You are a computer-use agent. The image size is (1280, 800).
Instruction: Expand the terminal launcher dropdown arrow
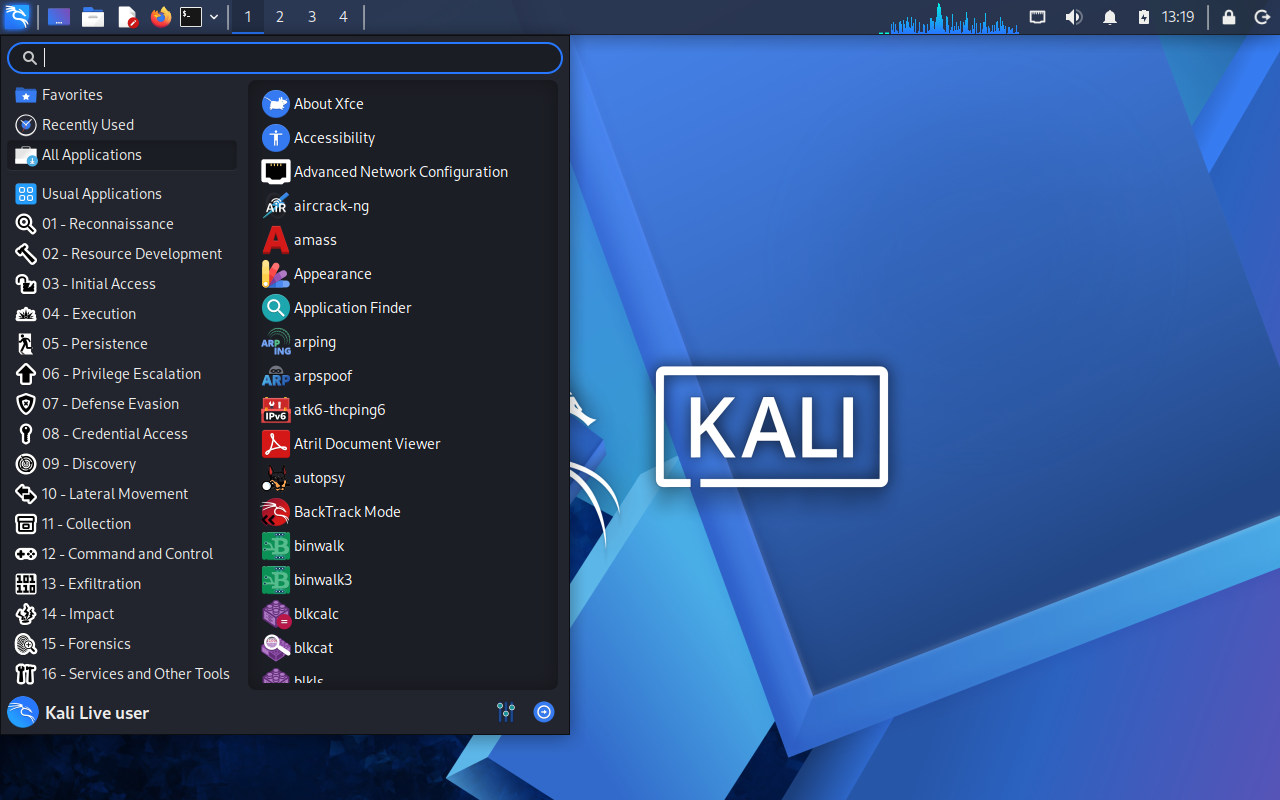pyautogui.click(x=214, y=17)
